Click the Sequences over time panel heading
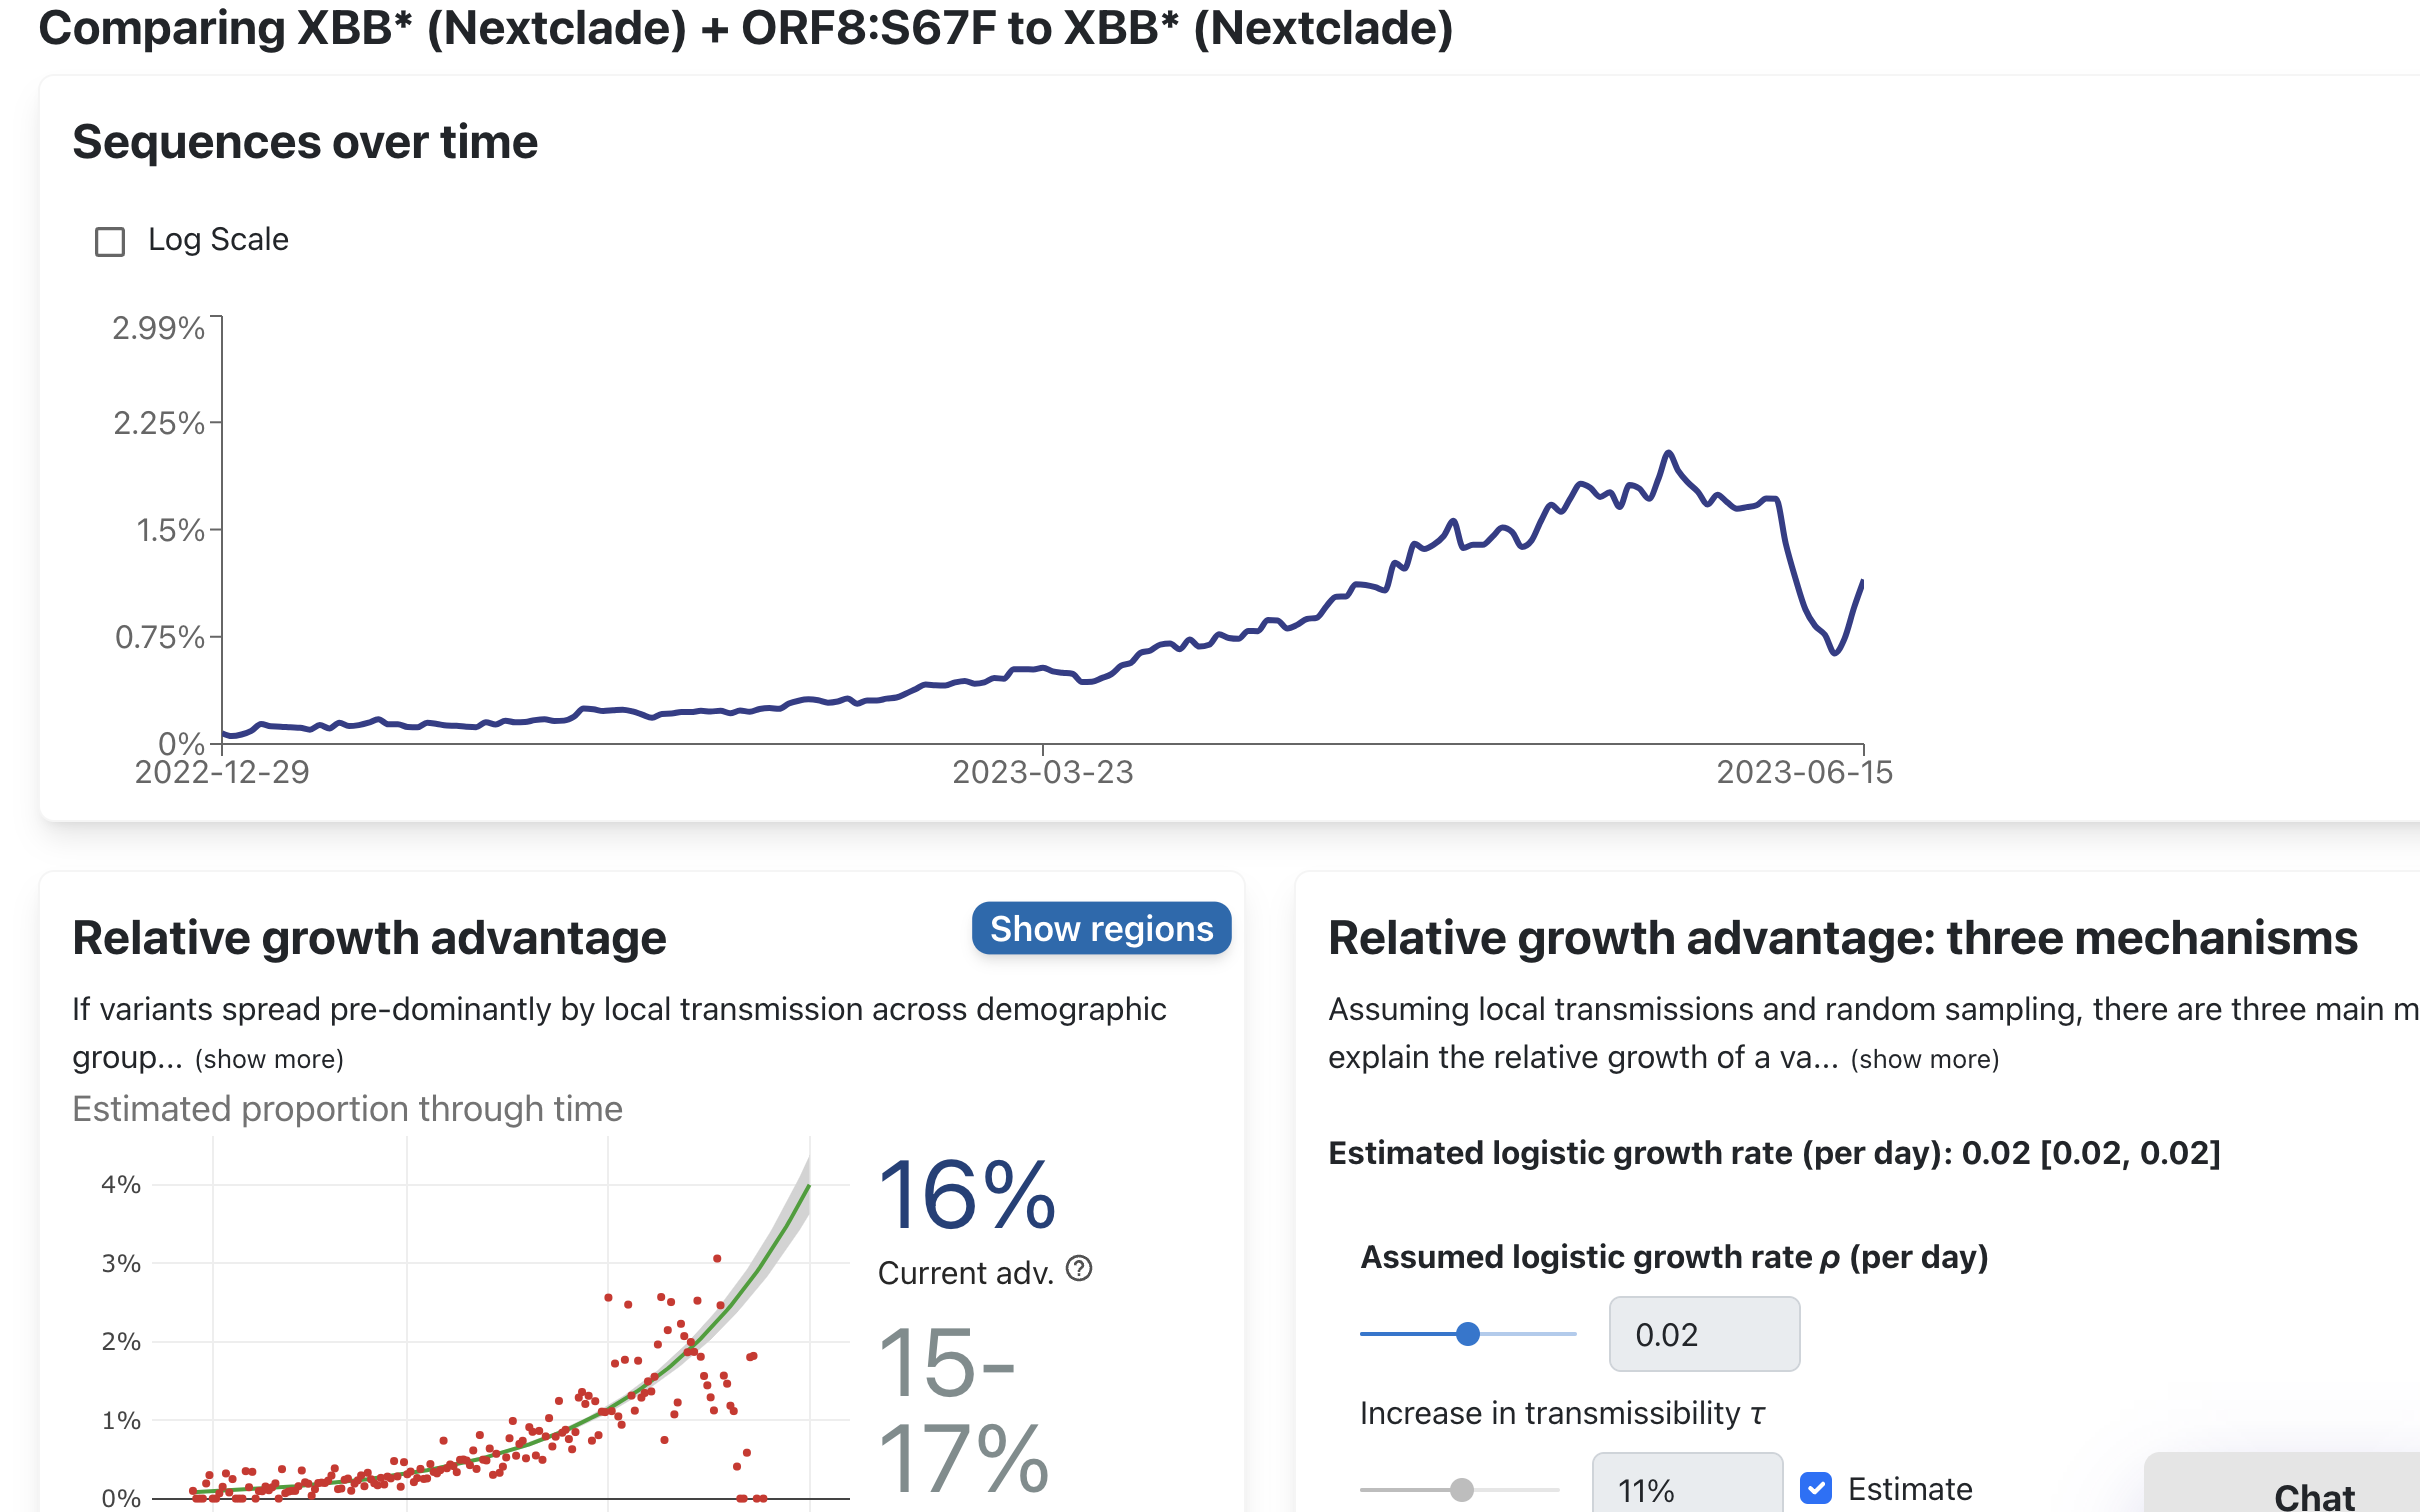 click(x=304, y=141)
